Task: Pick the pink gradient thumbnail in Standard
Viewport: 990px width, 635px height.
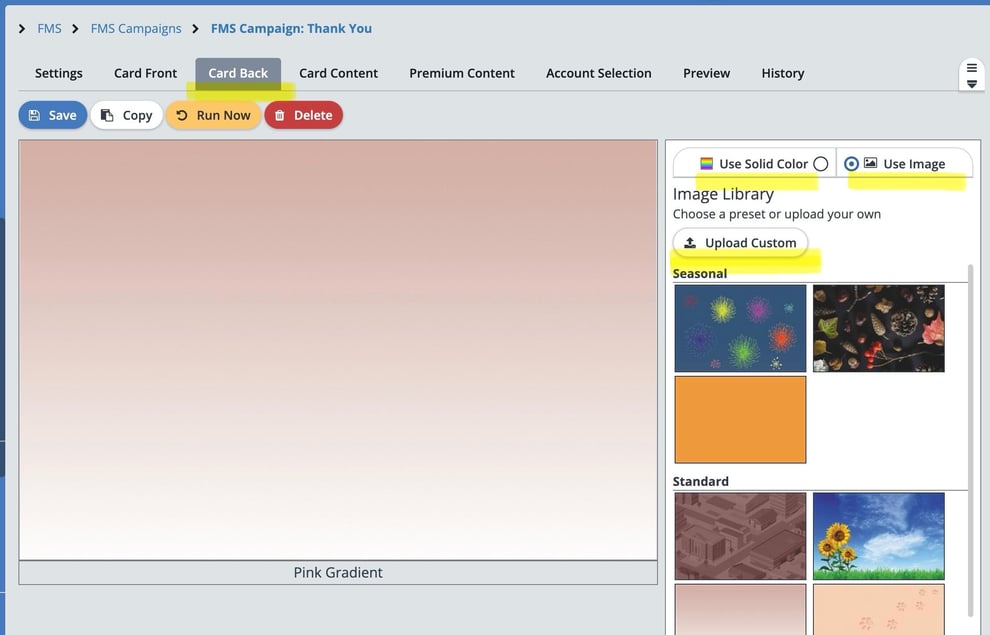Action: pyautogui.click(x=740, y=609)
